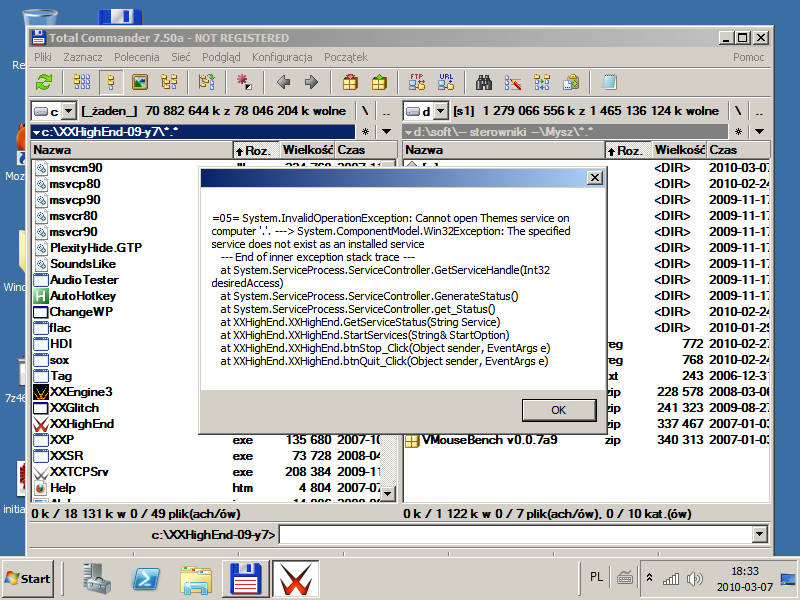Open file search with binoculars icon

click(484, 82)
